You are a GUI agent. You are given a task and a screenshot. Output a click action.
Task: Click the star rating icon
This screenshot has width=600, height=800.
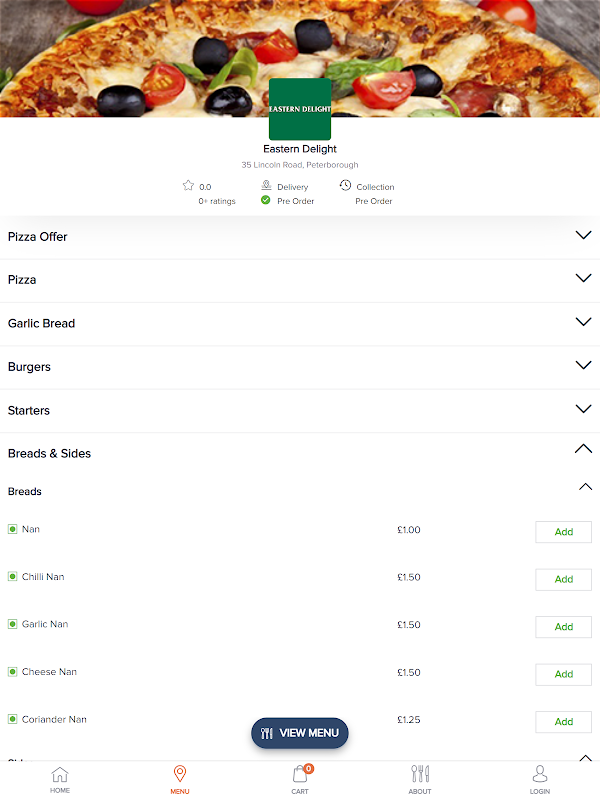pos(188,186)
